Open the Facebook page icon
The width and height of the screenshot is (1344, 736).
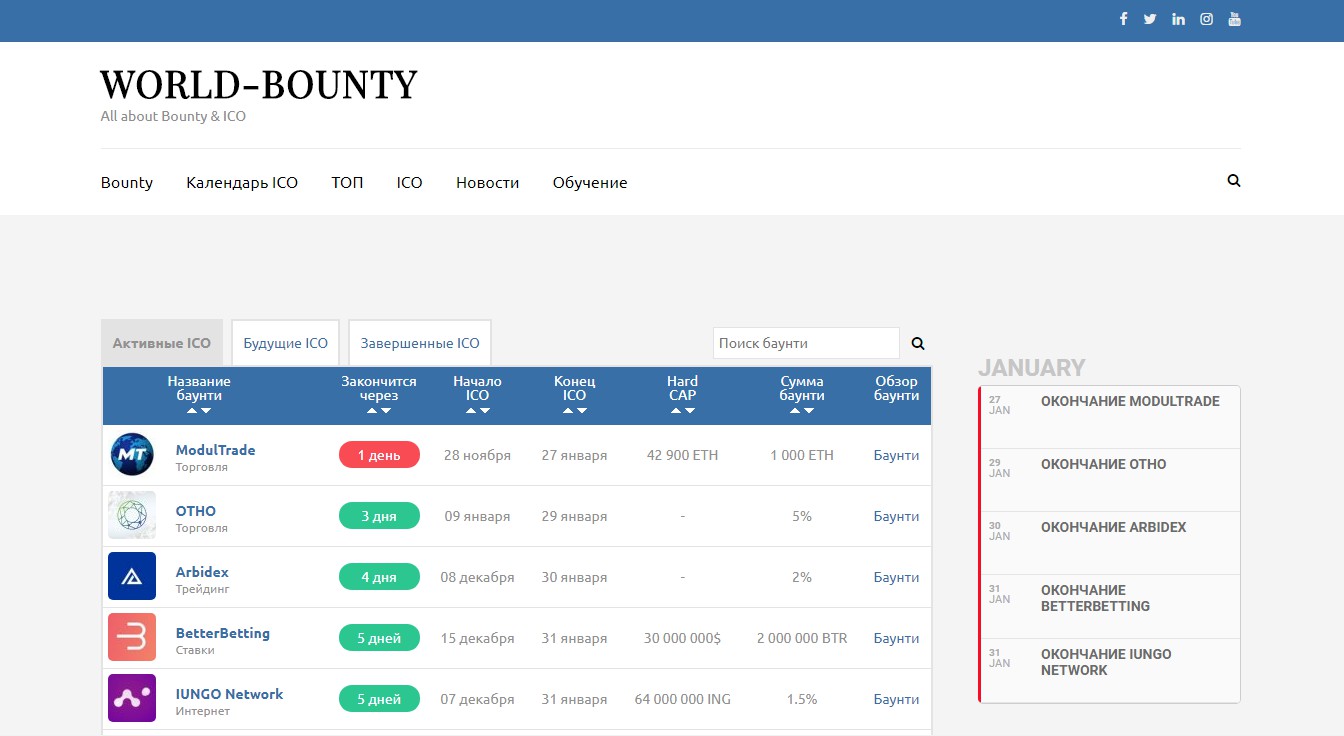(x=1123, y=19)
